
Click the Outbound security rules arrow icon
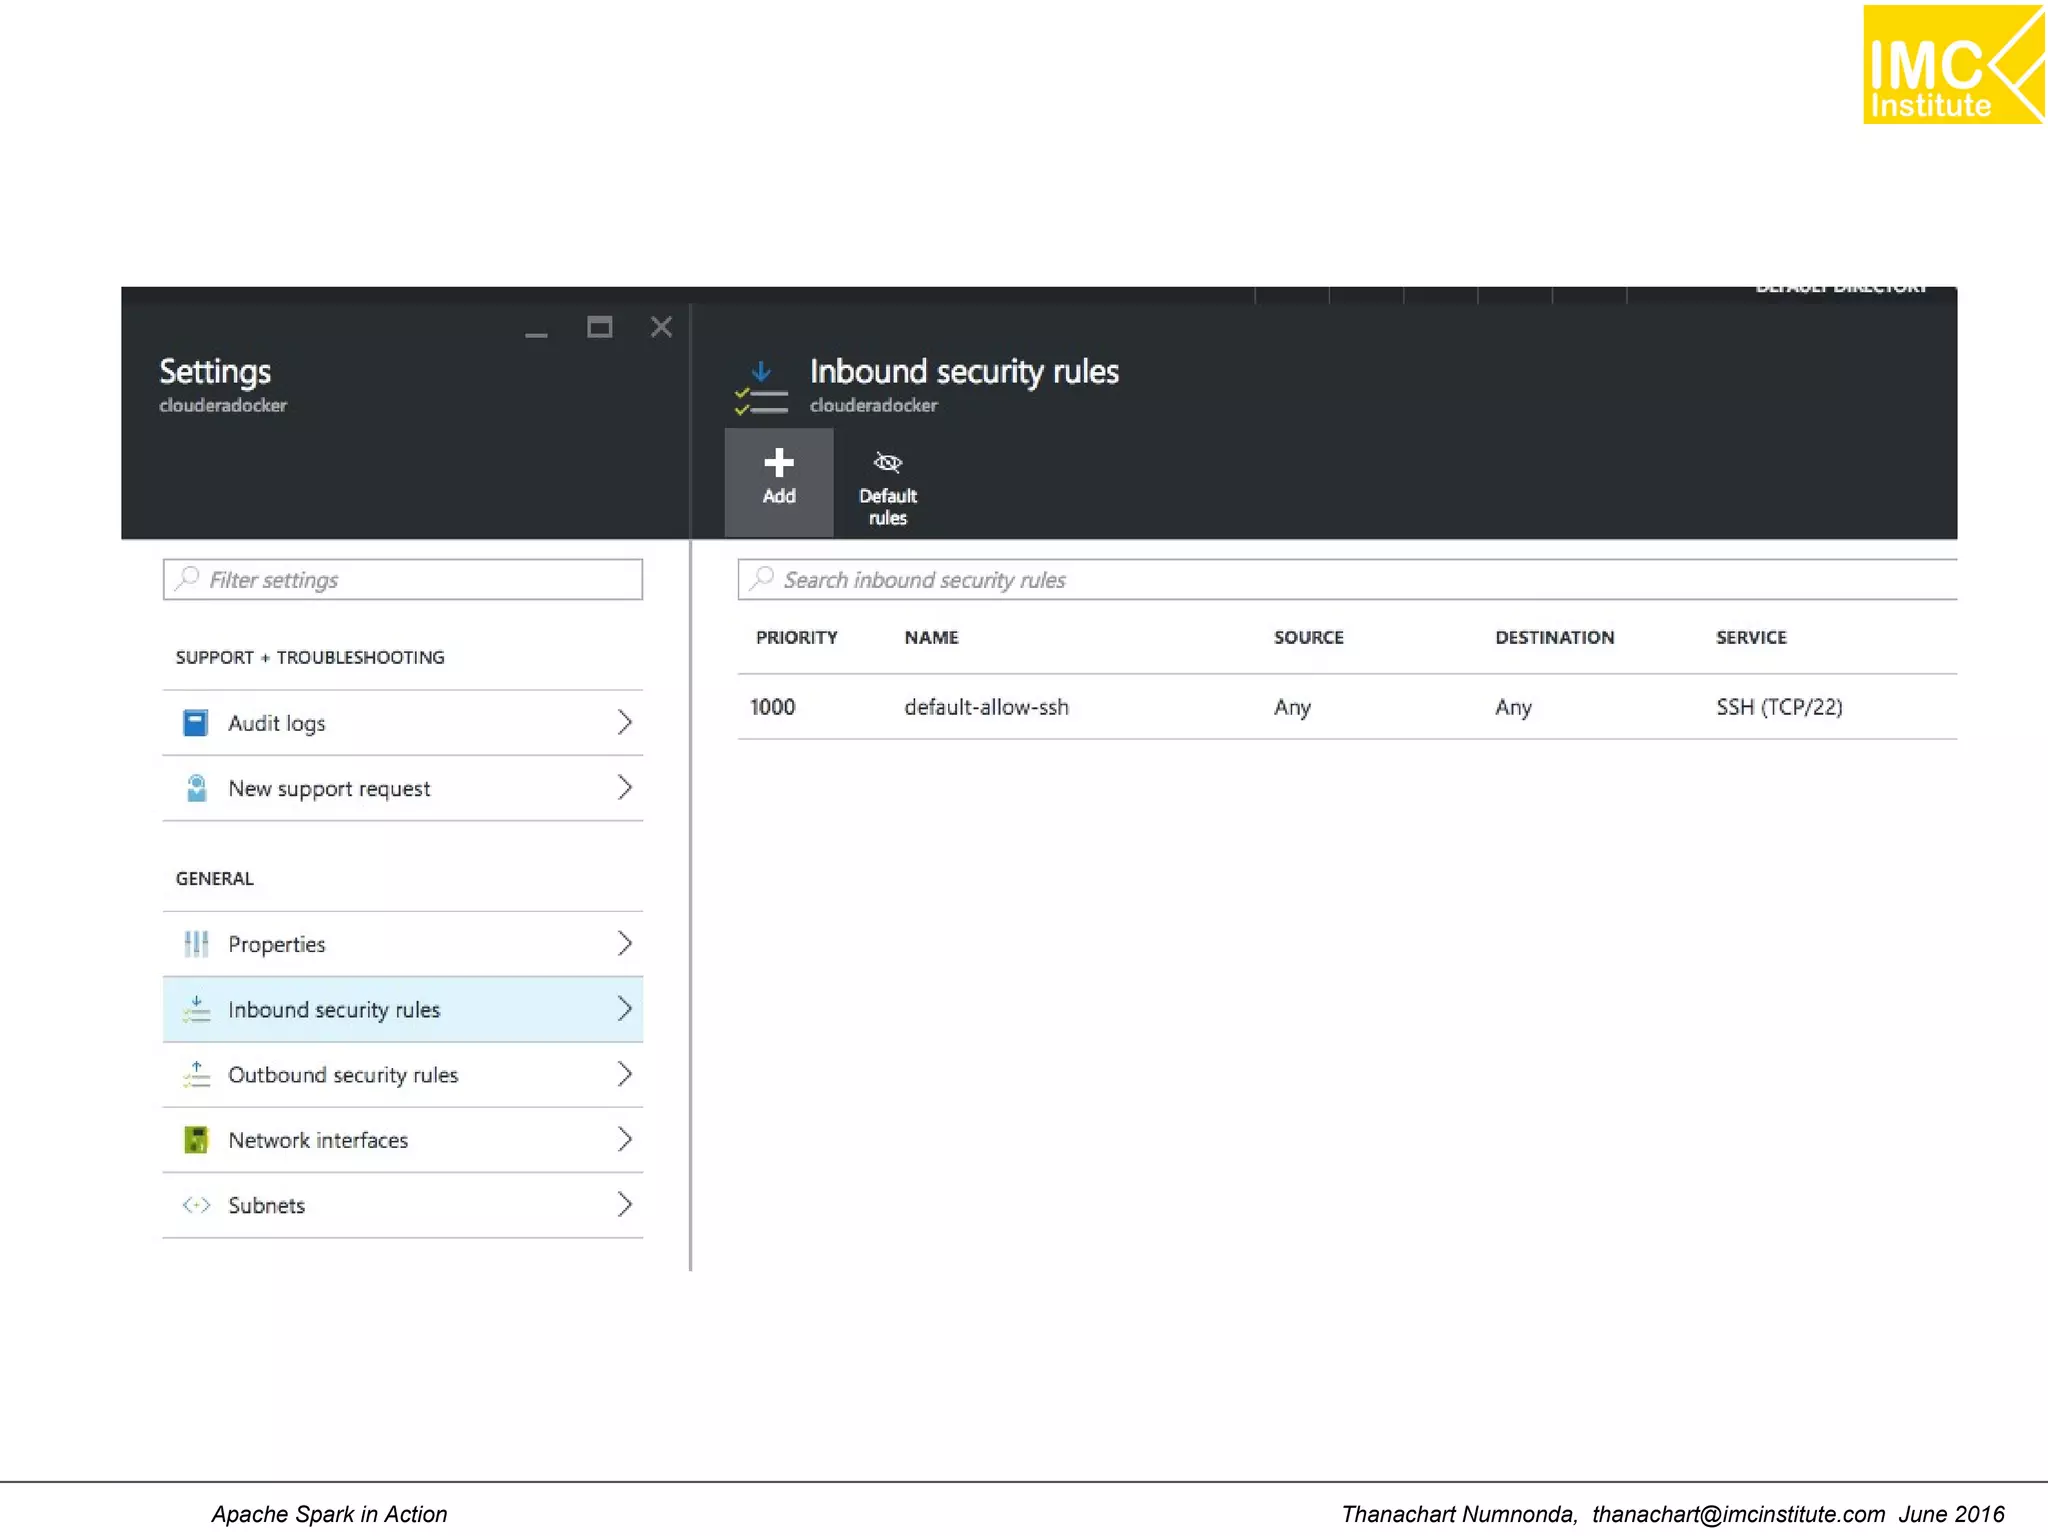tap(196, 1075)
